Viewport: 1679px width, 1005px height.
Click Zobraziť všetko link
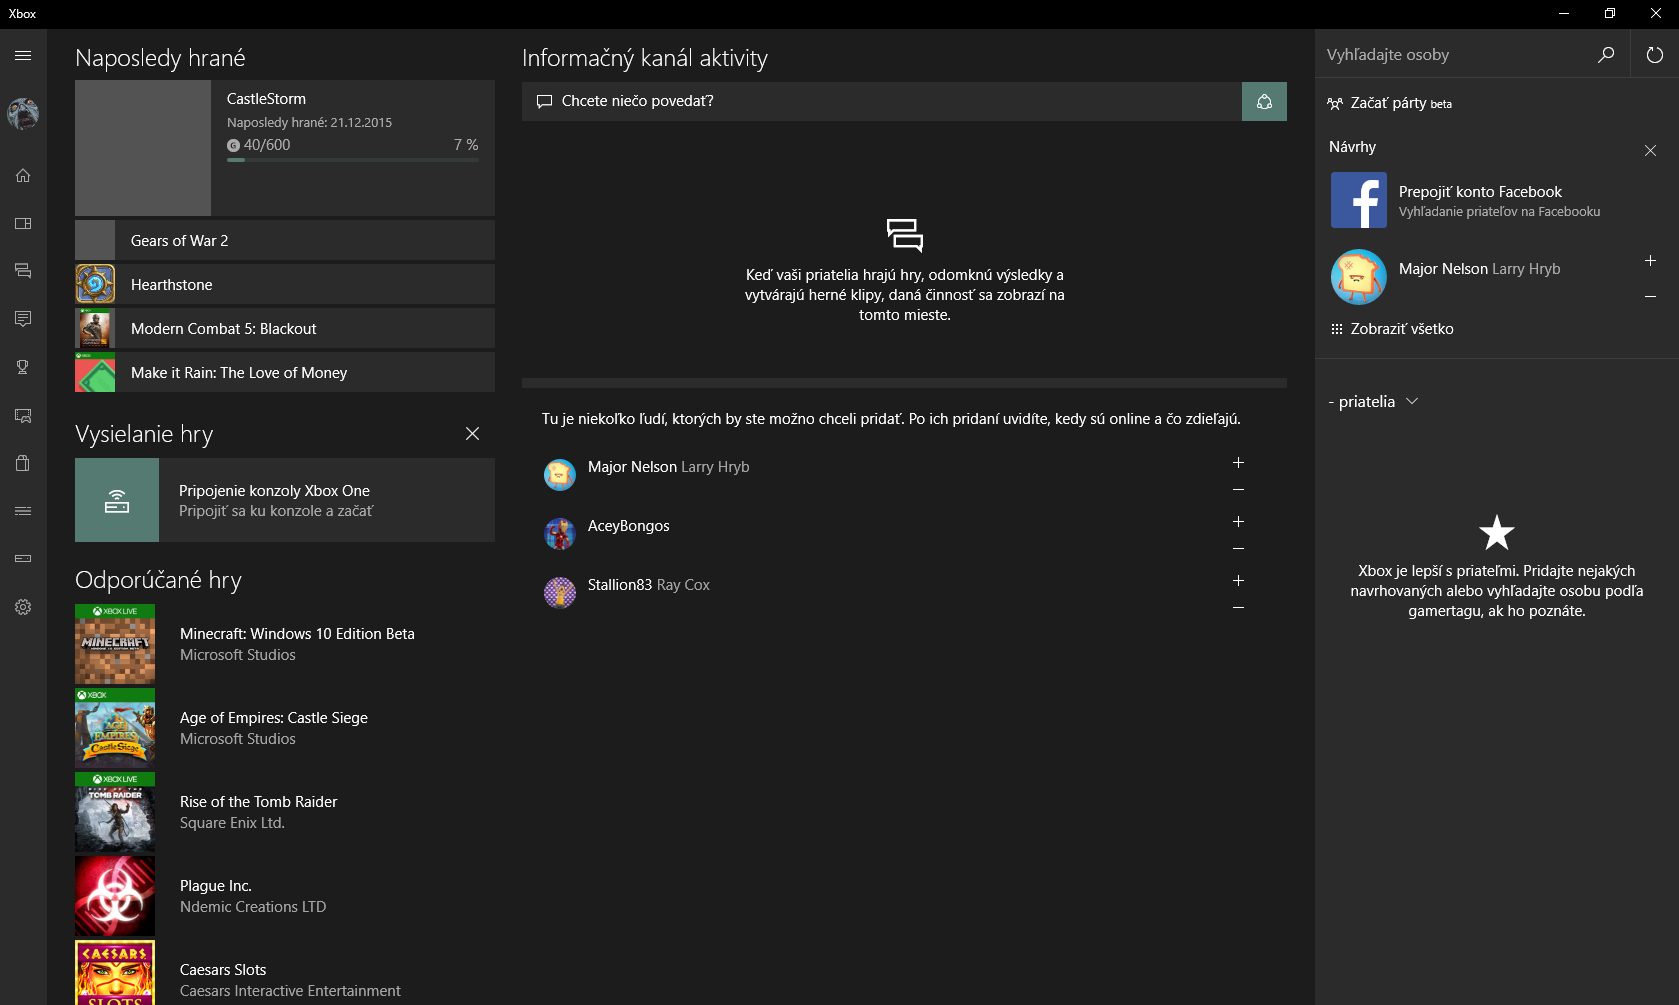pos(1392,329)
